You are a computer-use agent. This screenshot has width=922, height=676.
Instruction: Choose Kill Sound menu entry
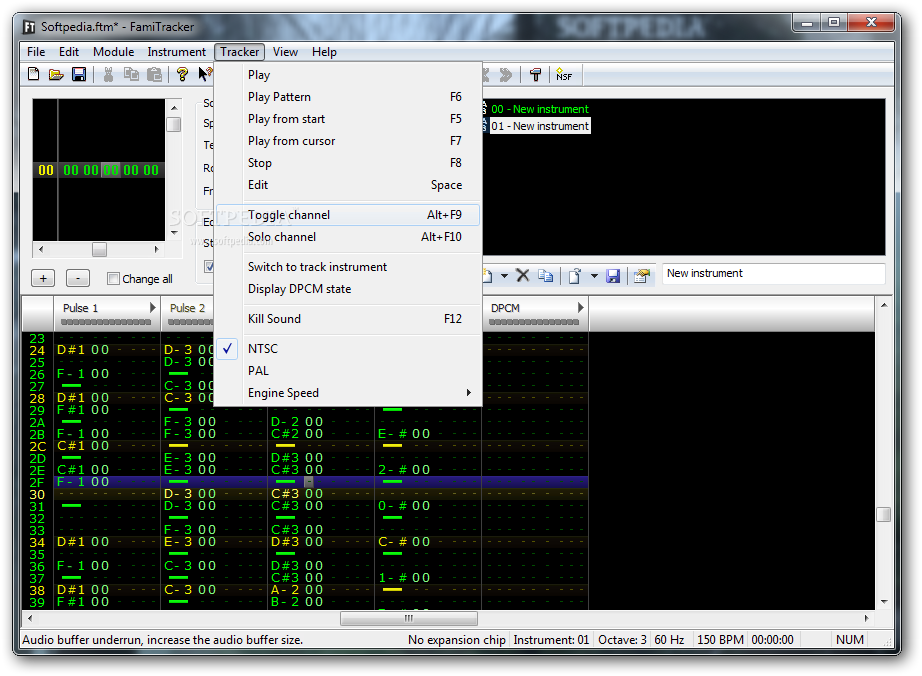pyautogui.click(x=348, y=319)
